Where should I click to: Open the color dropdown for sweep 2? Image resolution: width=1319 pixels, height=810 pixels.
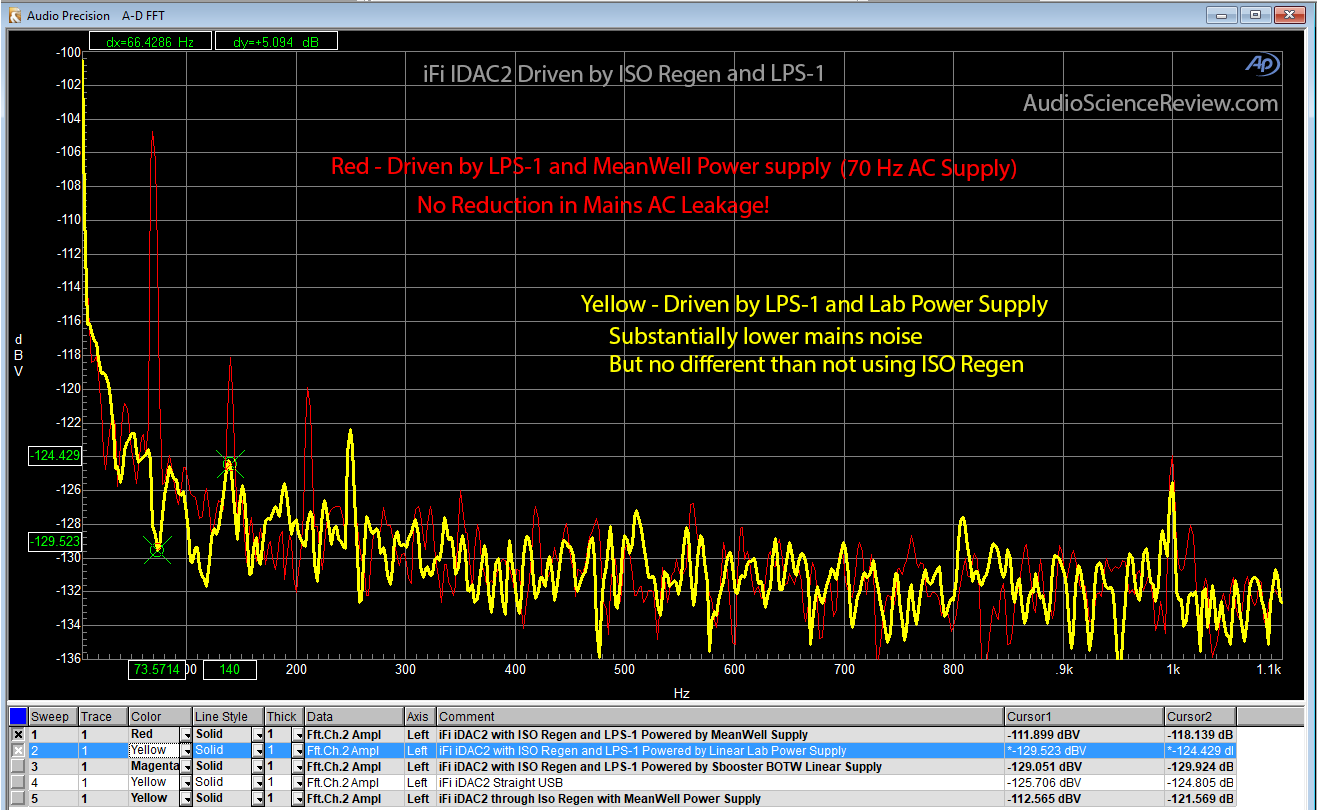pos(185,750)
